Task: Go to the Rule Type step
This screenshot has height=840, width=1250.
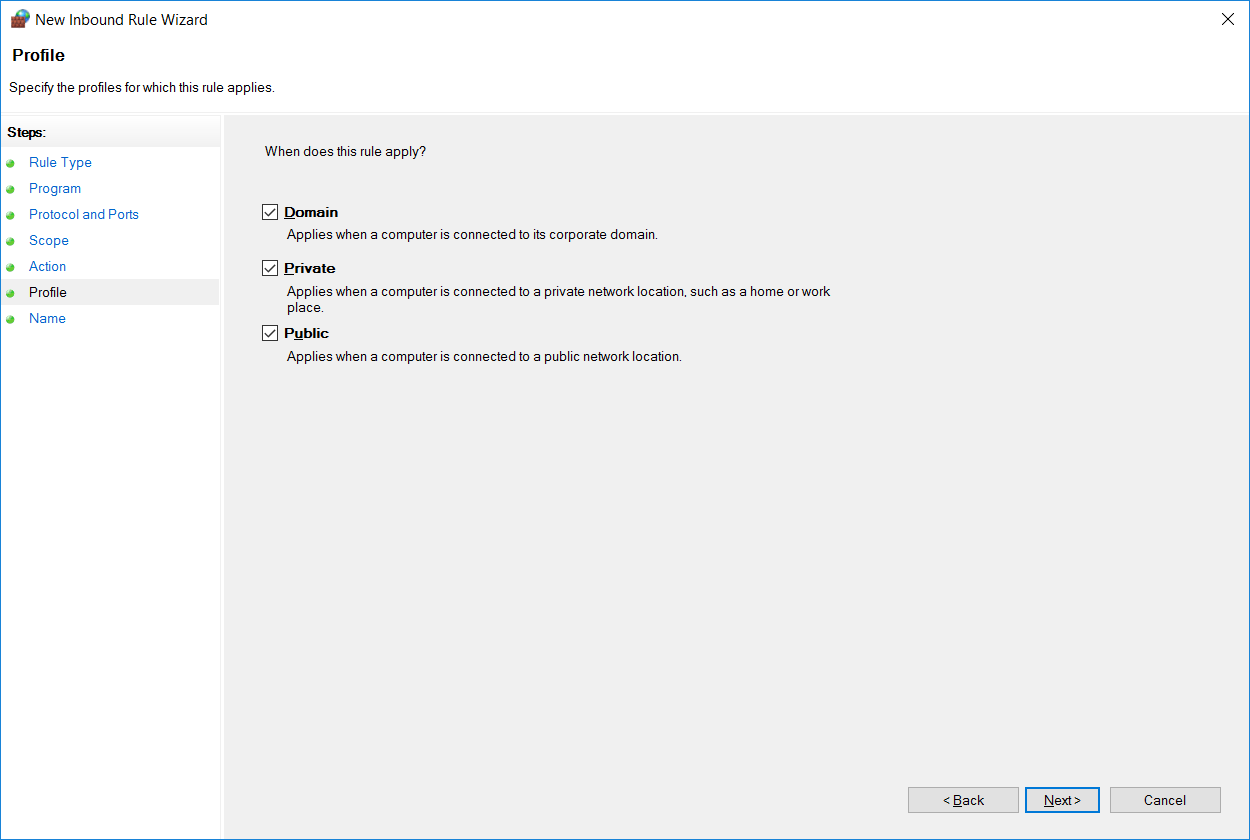Action: (x=60, y=162)
